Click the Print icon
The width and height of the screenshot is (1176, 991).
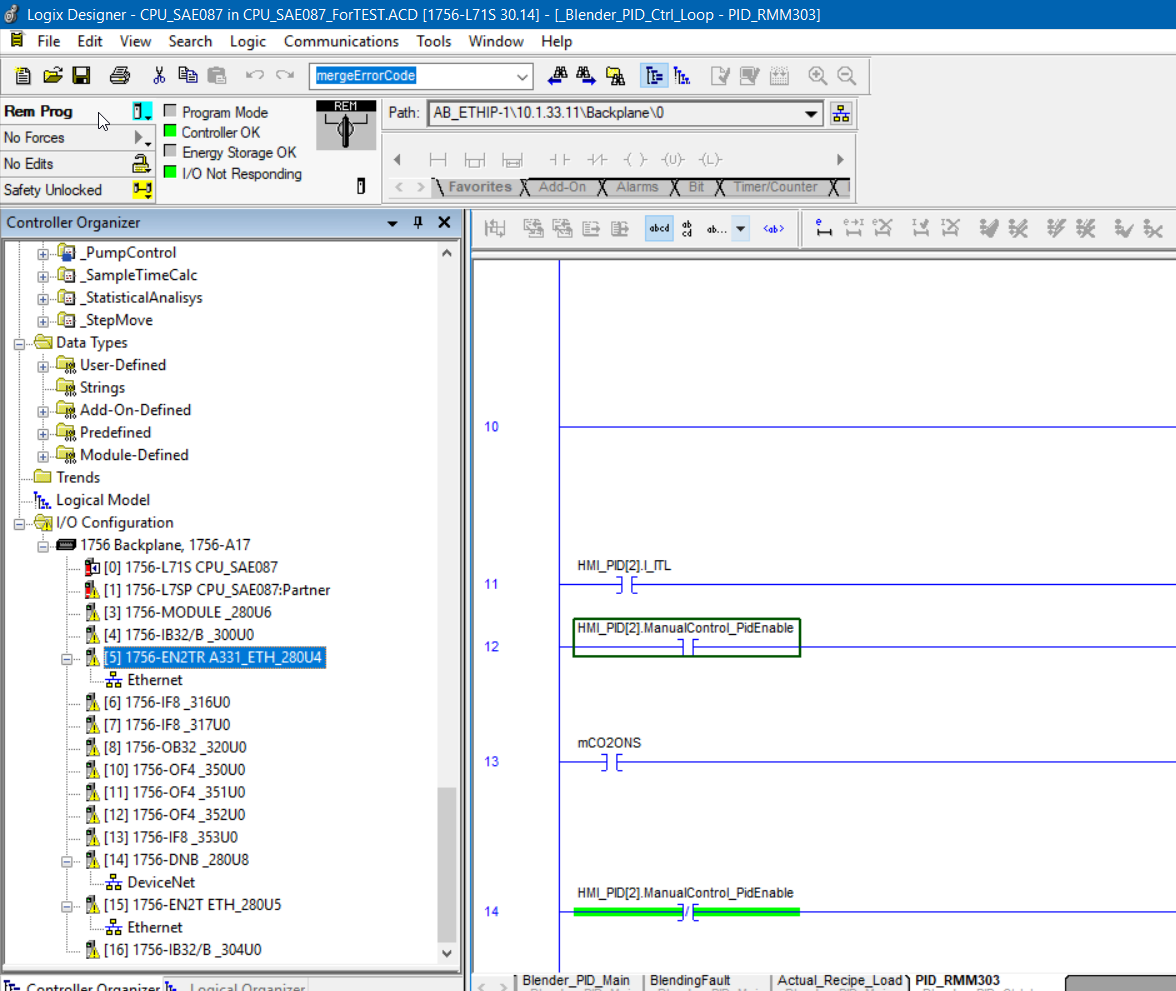click(x=120, y=76)
